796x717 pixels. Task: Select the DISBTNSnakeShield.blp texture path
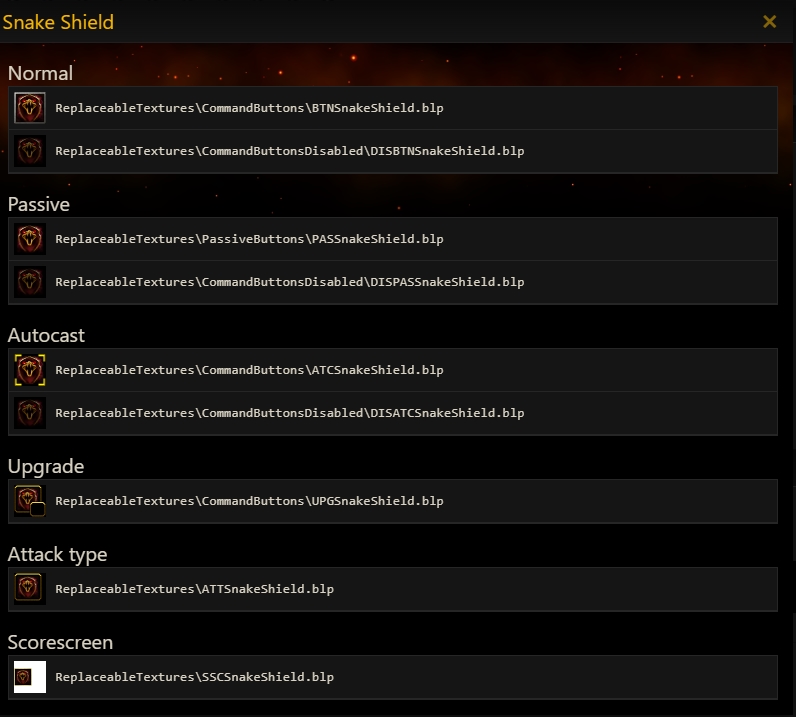(x=289, y=152)
